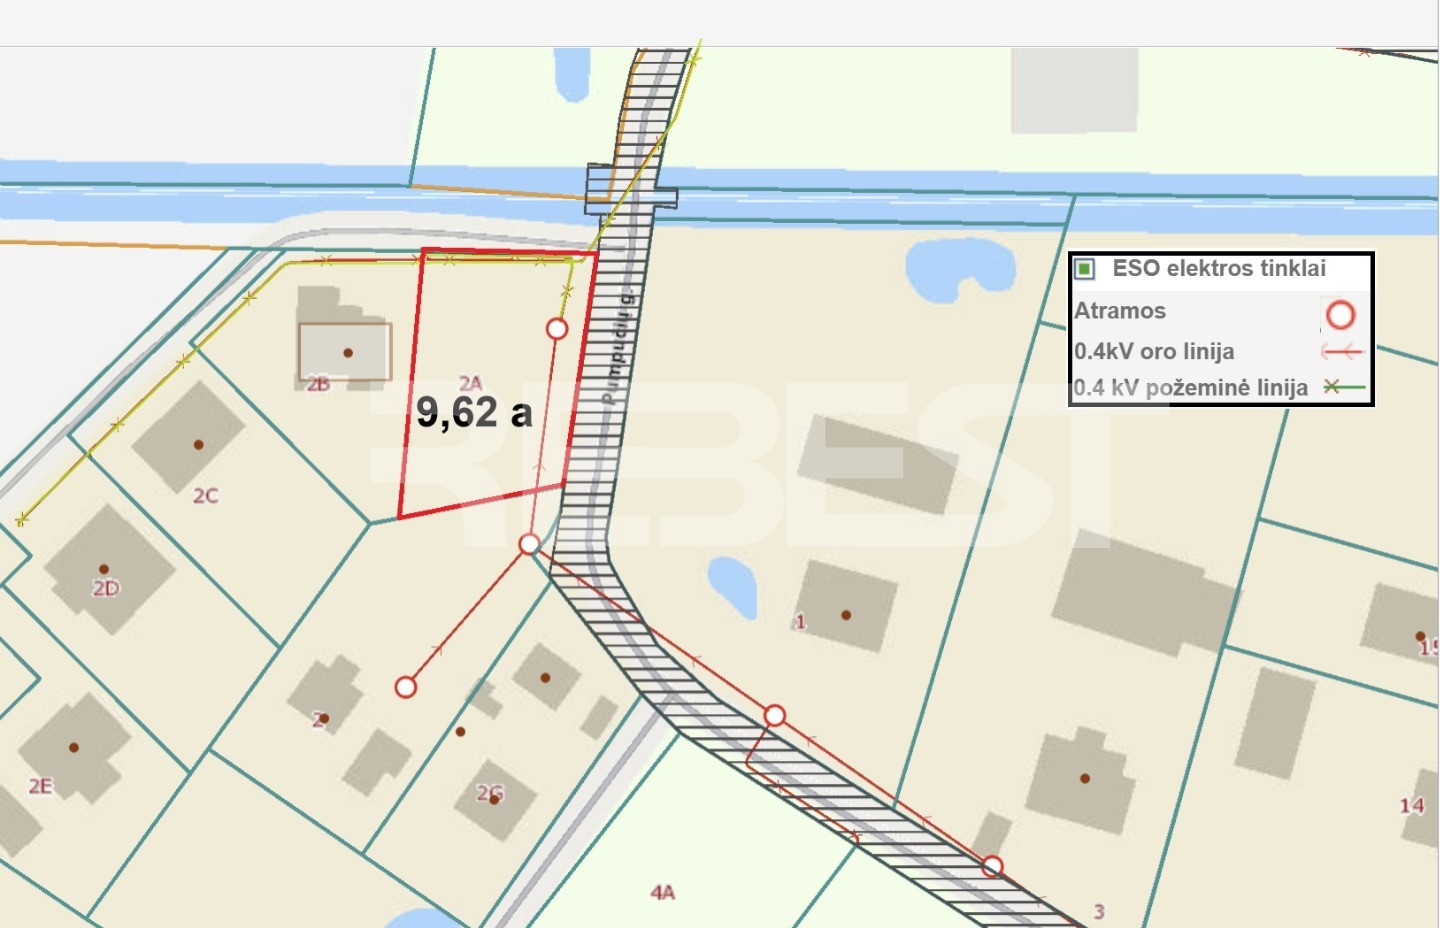1440x928 pixels.
Task: Select the parcel number 14 label
Action: tap(1411, 805)
